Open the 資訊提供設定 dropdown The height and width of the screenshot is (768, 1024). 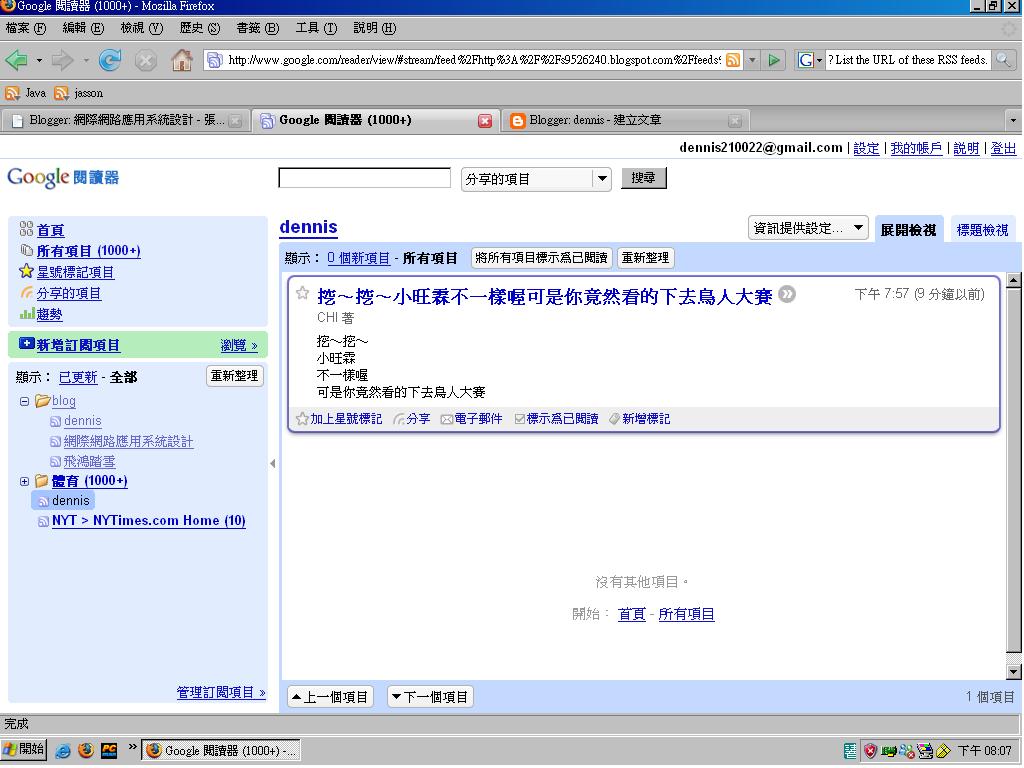coord(808,228)
